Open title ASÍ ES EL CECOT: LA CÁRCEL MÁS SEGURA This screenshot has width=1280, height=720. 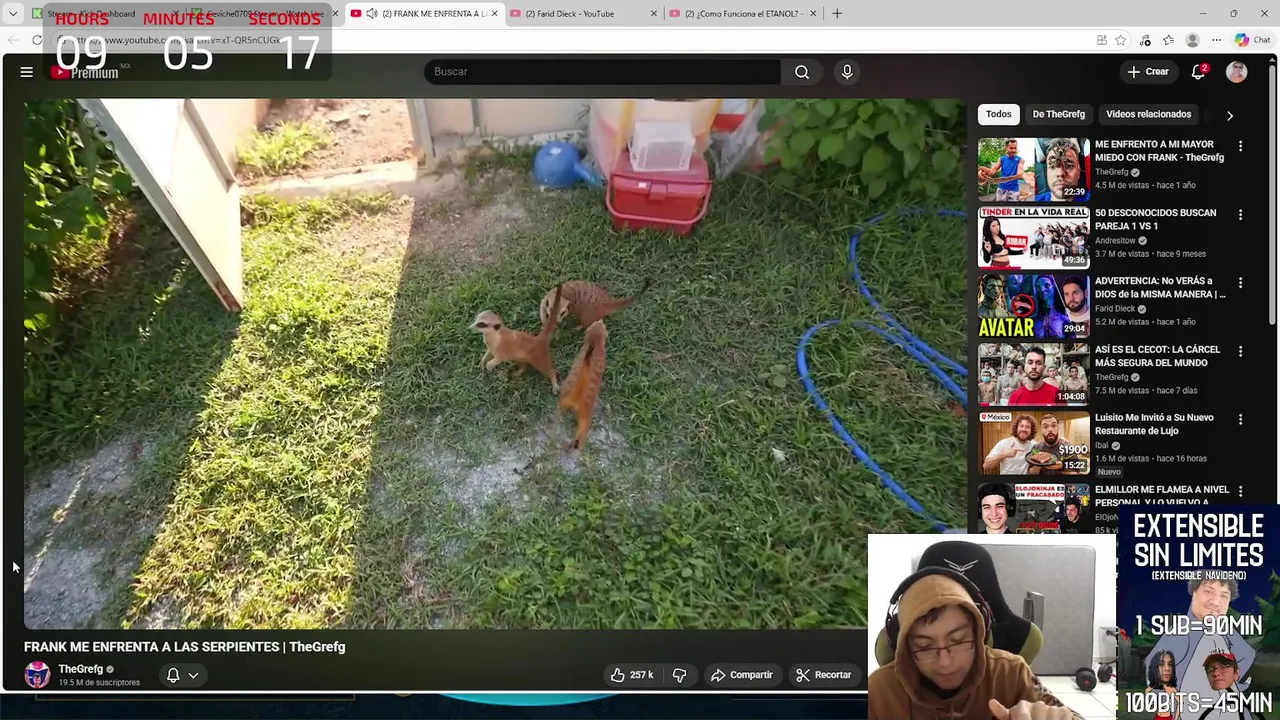[x=1157, y=356]
